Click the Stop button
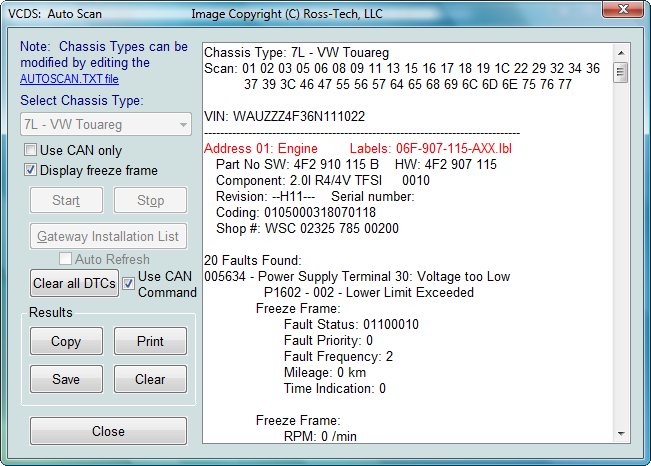This screenshot has height=466, width=651. (150, 200)
